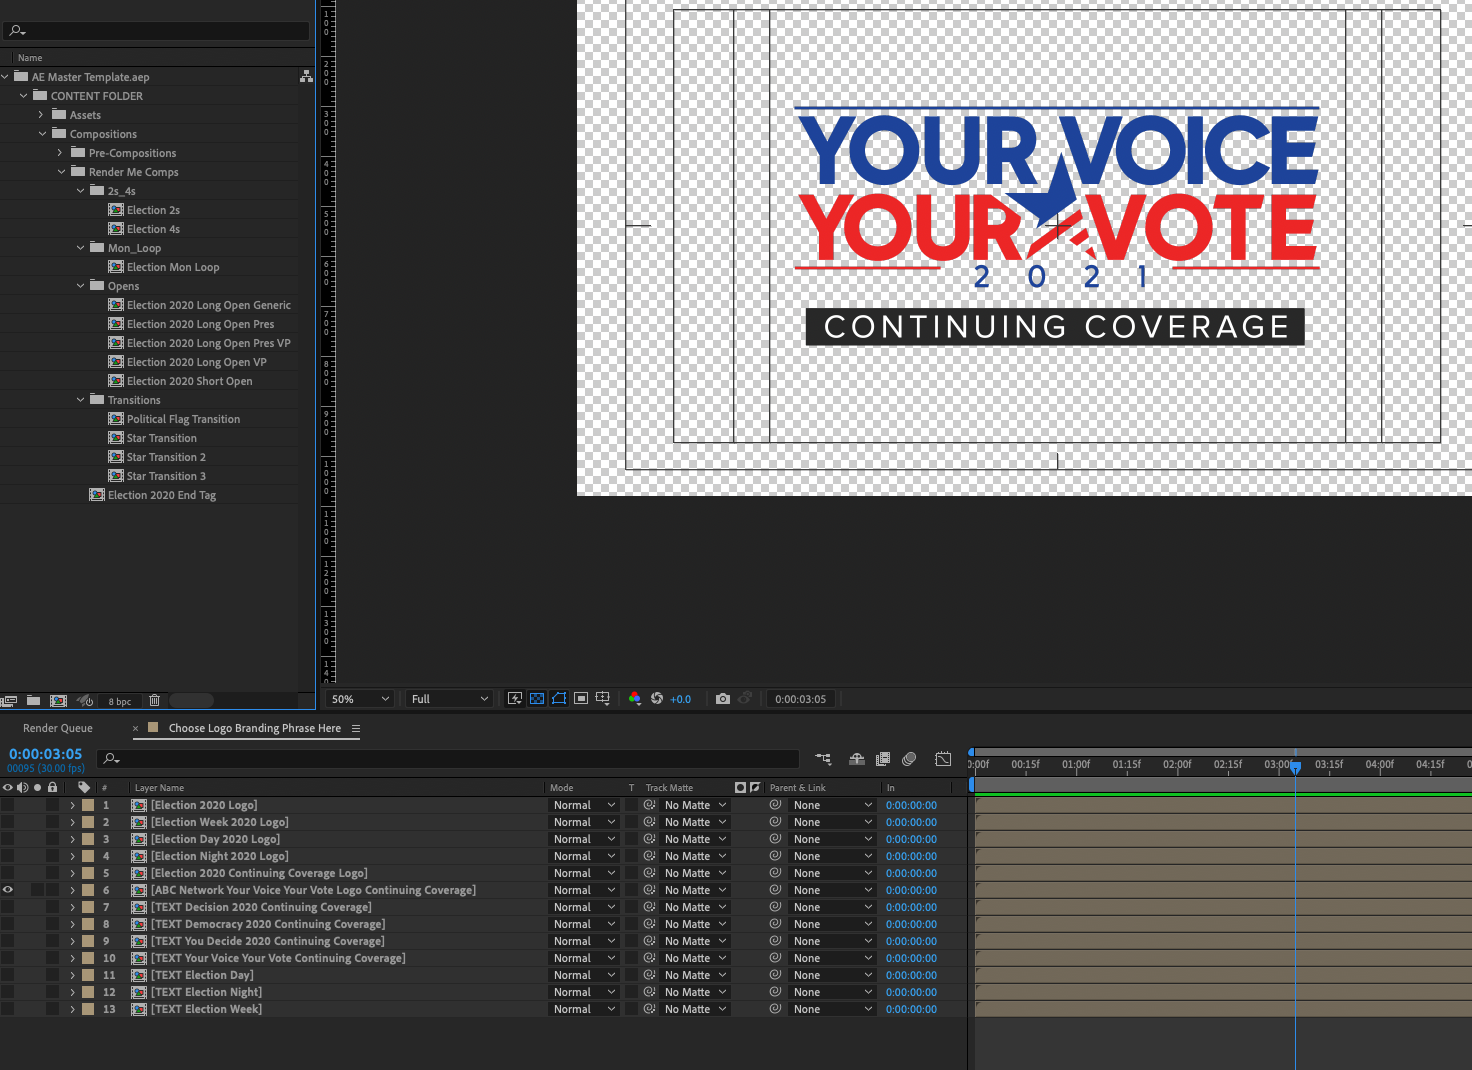Open Track Matte dropdown for TEXT Election Week layer
The height and width of the screenshot is (1070, 1472).
696,1009
